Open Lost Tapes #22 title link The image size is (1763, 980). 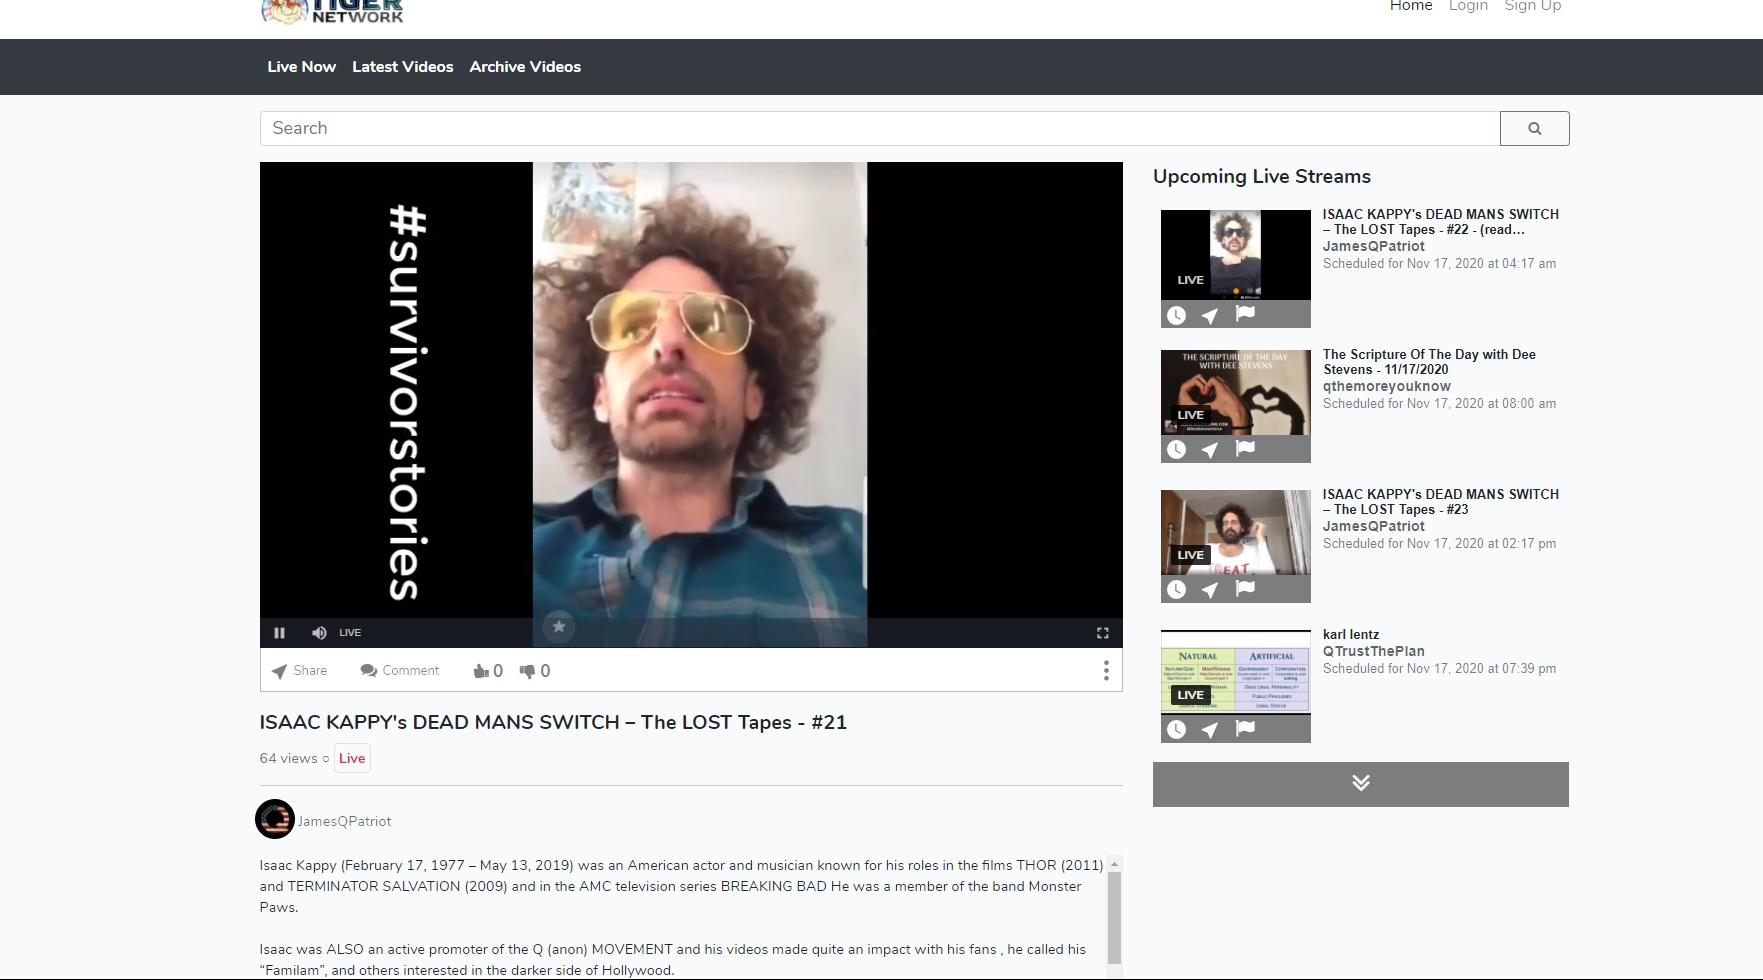[x=1440, y=222]
